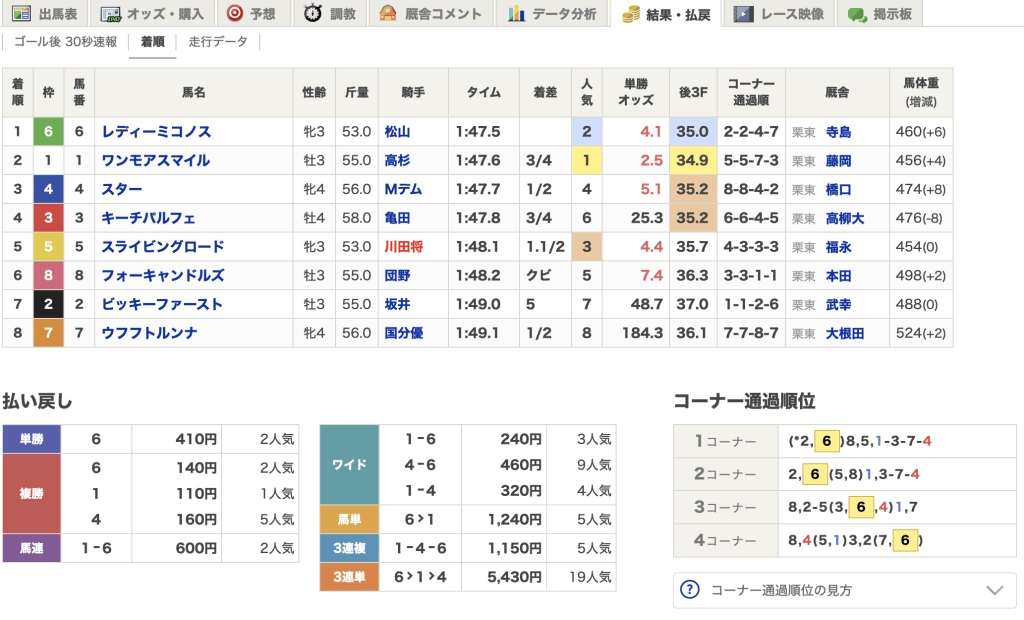Open jockey 亀田 profile

pos(397,218)
